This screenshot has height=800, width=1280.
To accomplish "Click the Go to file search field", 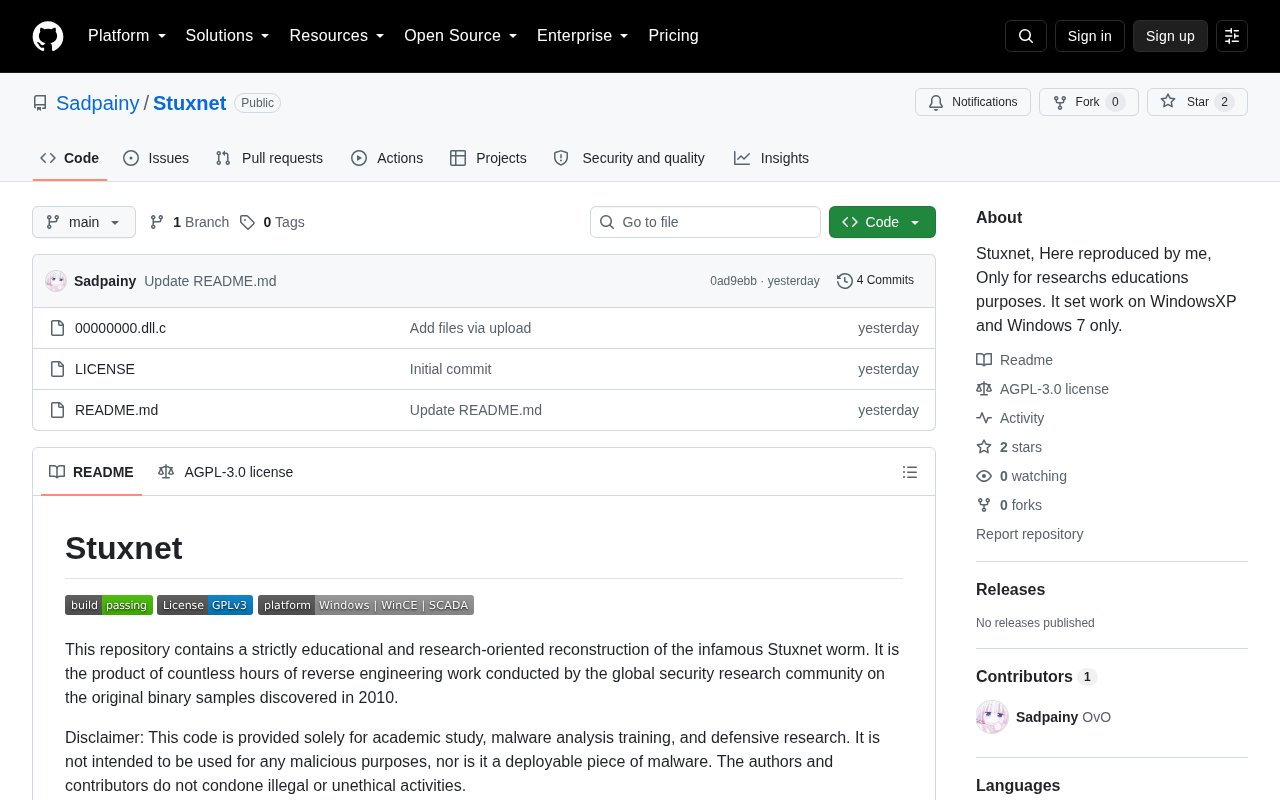I will (x=705, y=222).
